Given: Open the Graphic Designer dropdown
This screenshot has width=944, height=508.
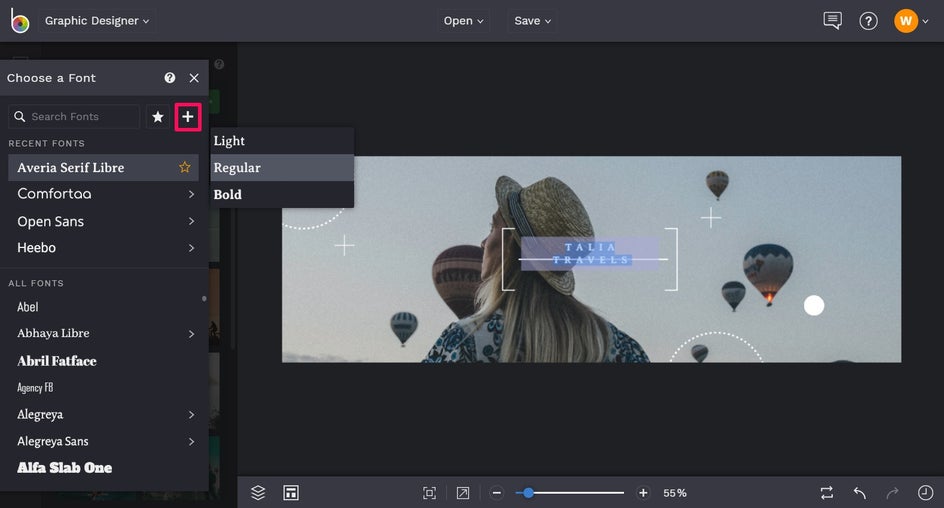Looking at the screenshot, I should pyautogui.click(x=97, y=20).
